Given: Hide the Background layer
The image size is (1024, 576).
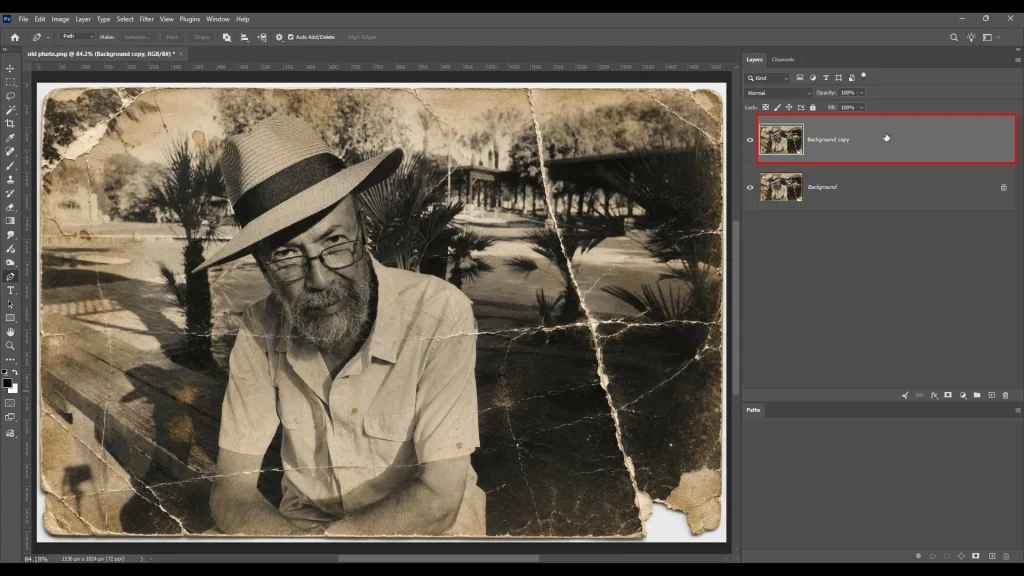Looking at the screenshot, I should (x=750, y=187).
